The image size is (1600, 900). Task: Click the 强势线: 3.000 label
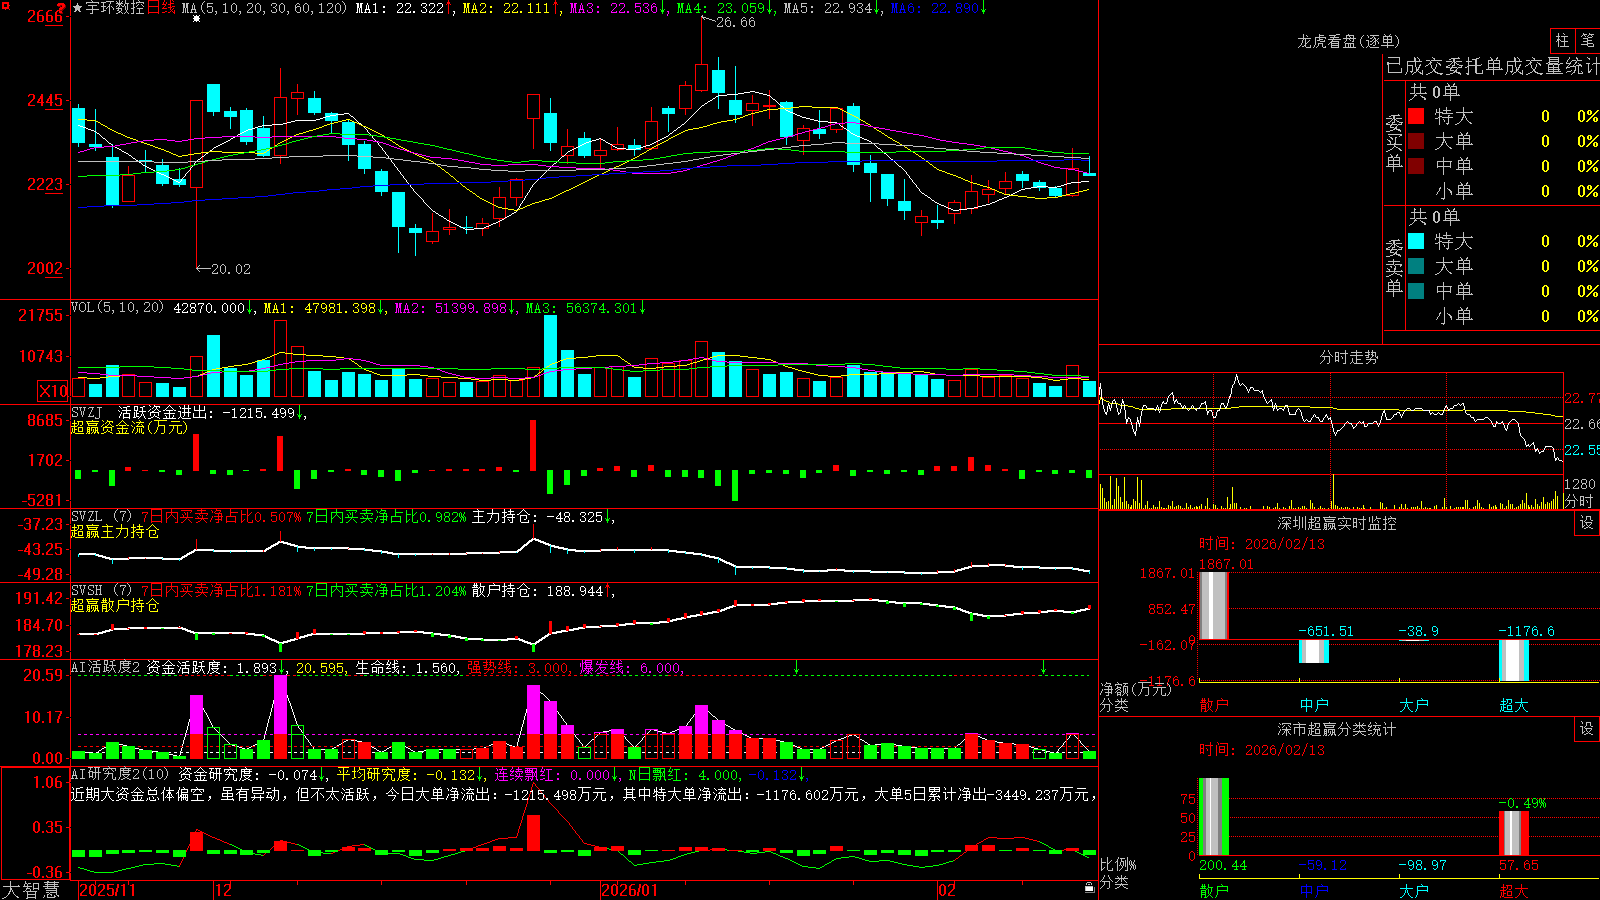(518, 667)
